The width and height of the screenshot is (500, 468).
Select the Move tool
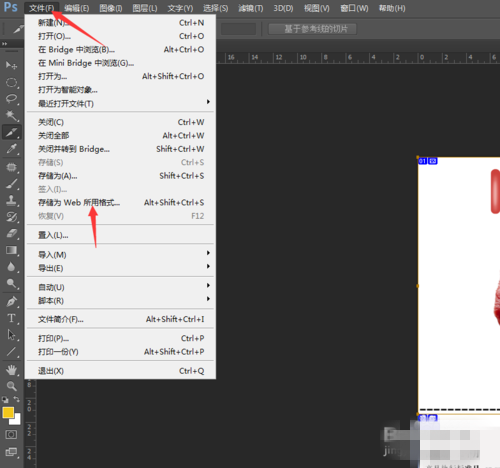pyautogui.click(x=11, y=65)
